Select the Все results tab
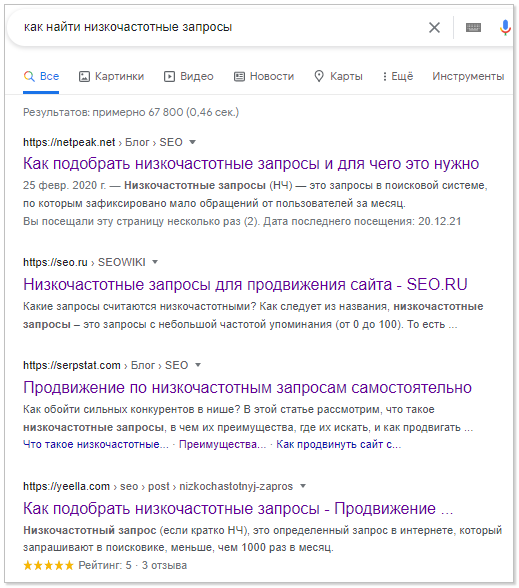Image resolution: width=519 pixels, height=588 pixels. (41, 76)
